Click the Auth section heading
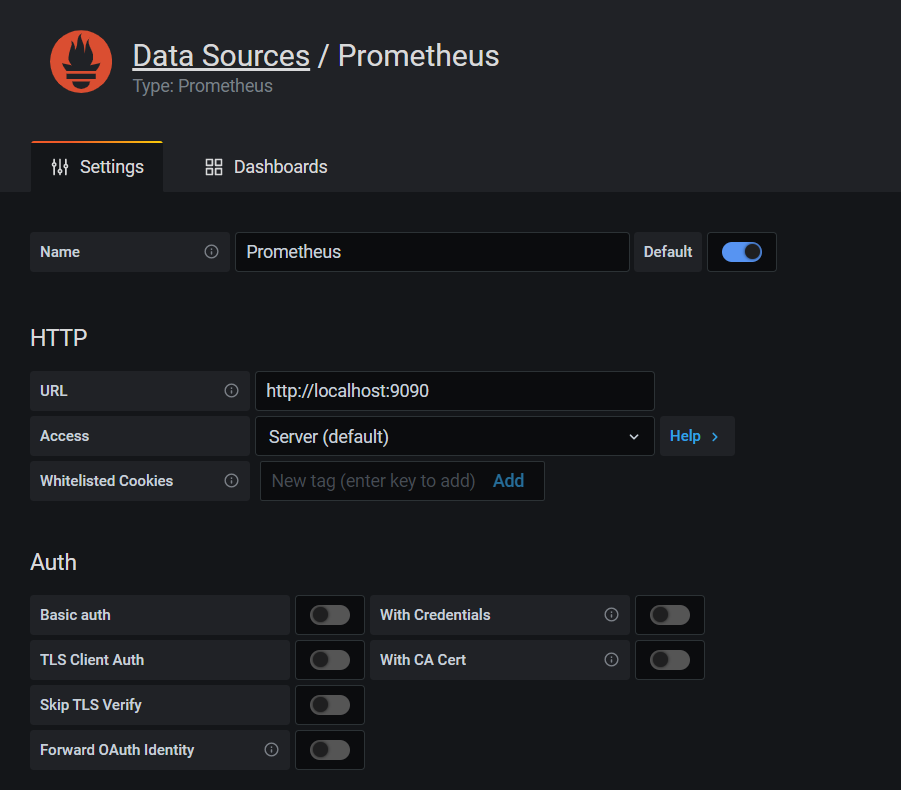 (x=53, y=562)
